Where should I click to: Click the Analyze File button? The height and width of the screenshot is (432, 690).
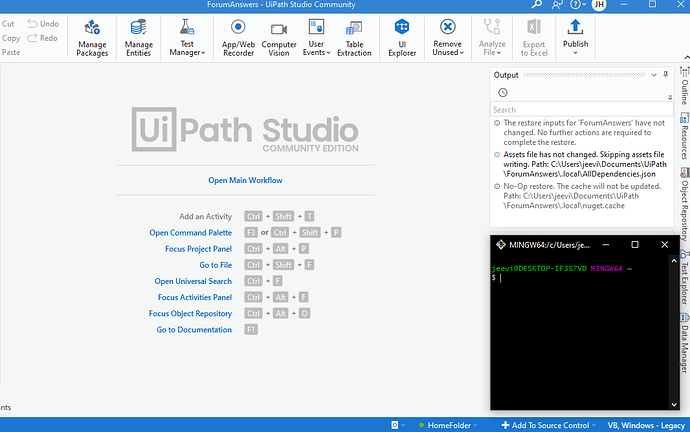pos(492,38)
